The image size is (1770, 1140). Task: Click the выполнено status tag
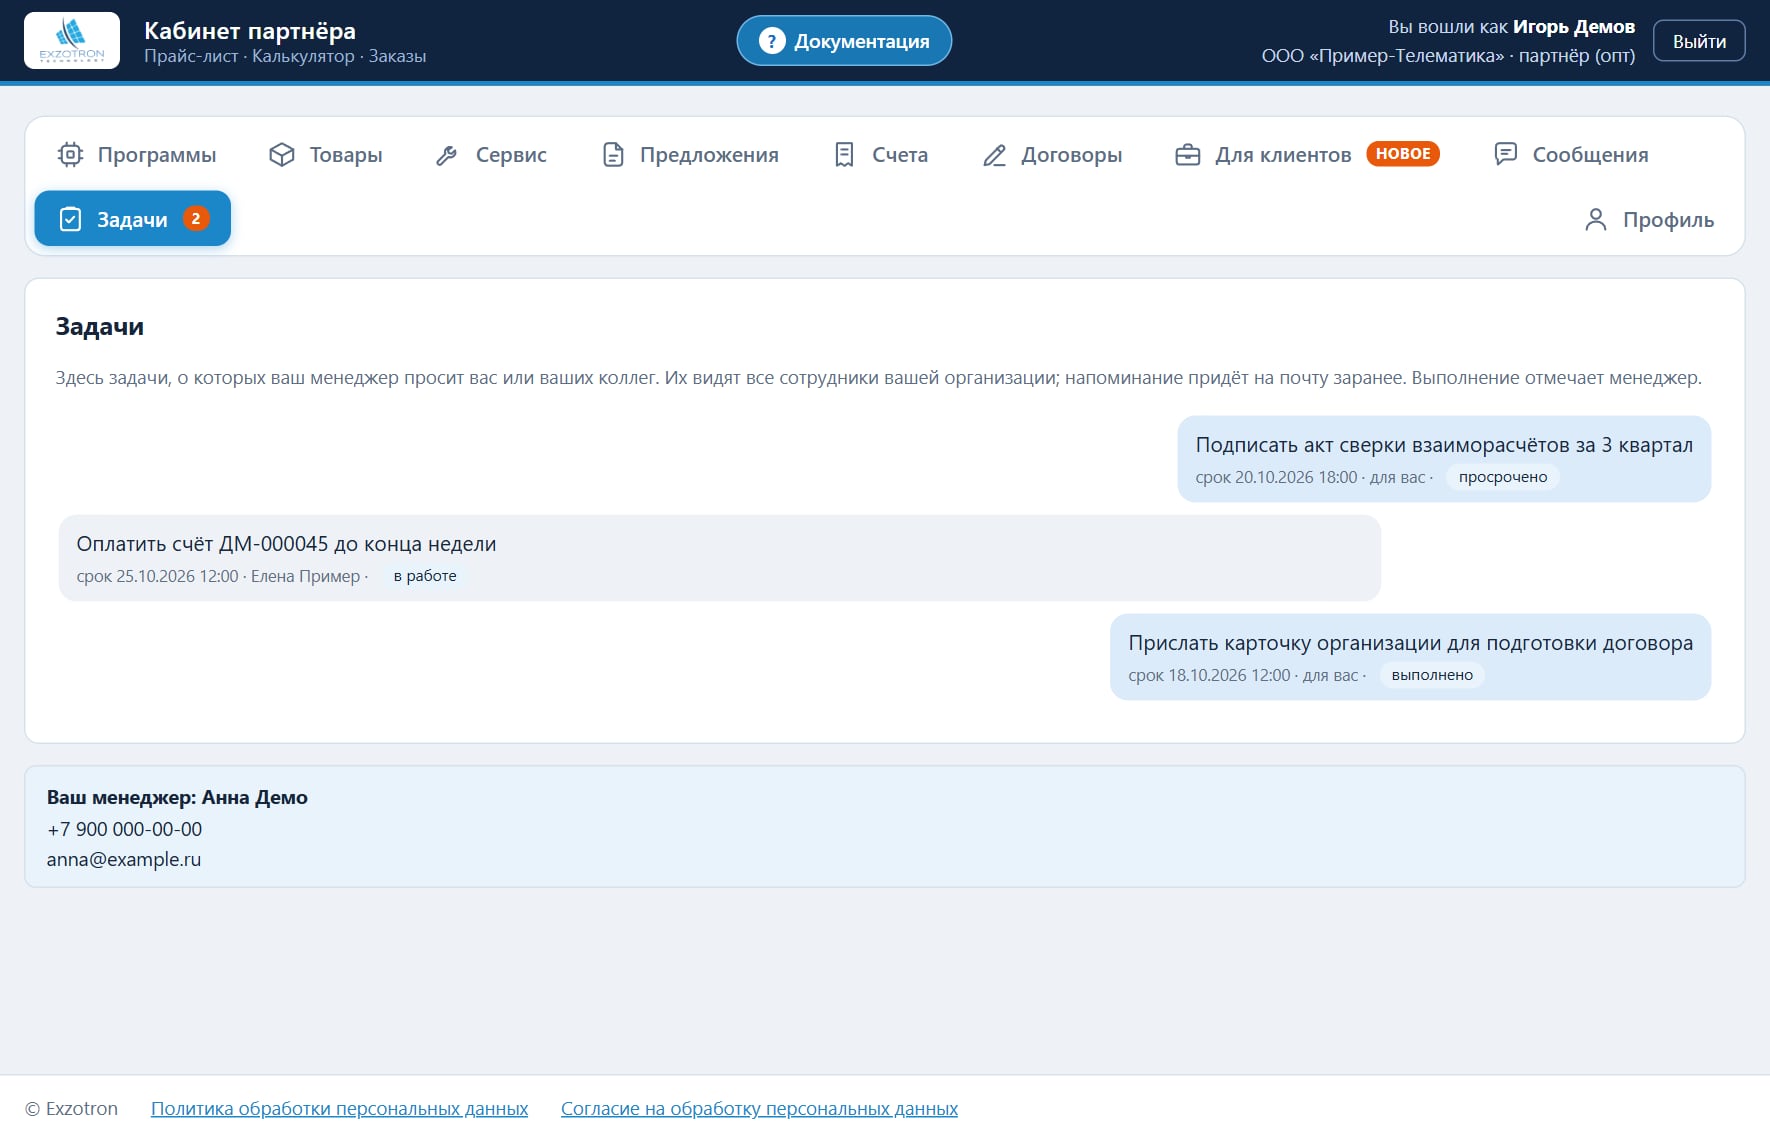[1432, 675]
